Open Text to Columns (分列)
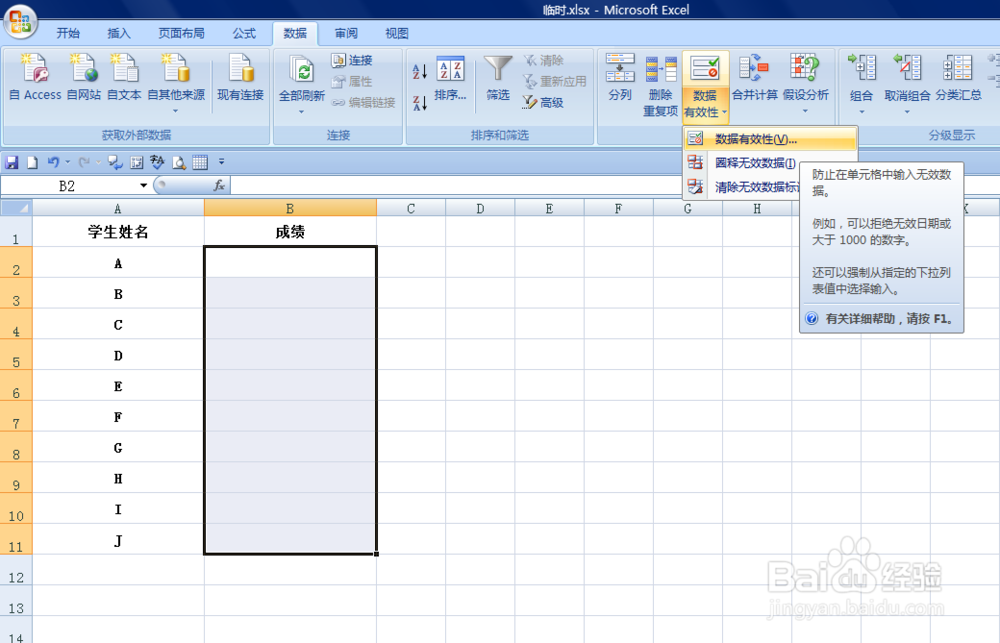Image resolution: width=1000 pixels, height=643 pixels. [620, 78]
